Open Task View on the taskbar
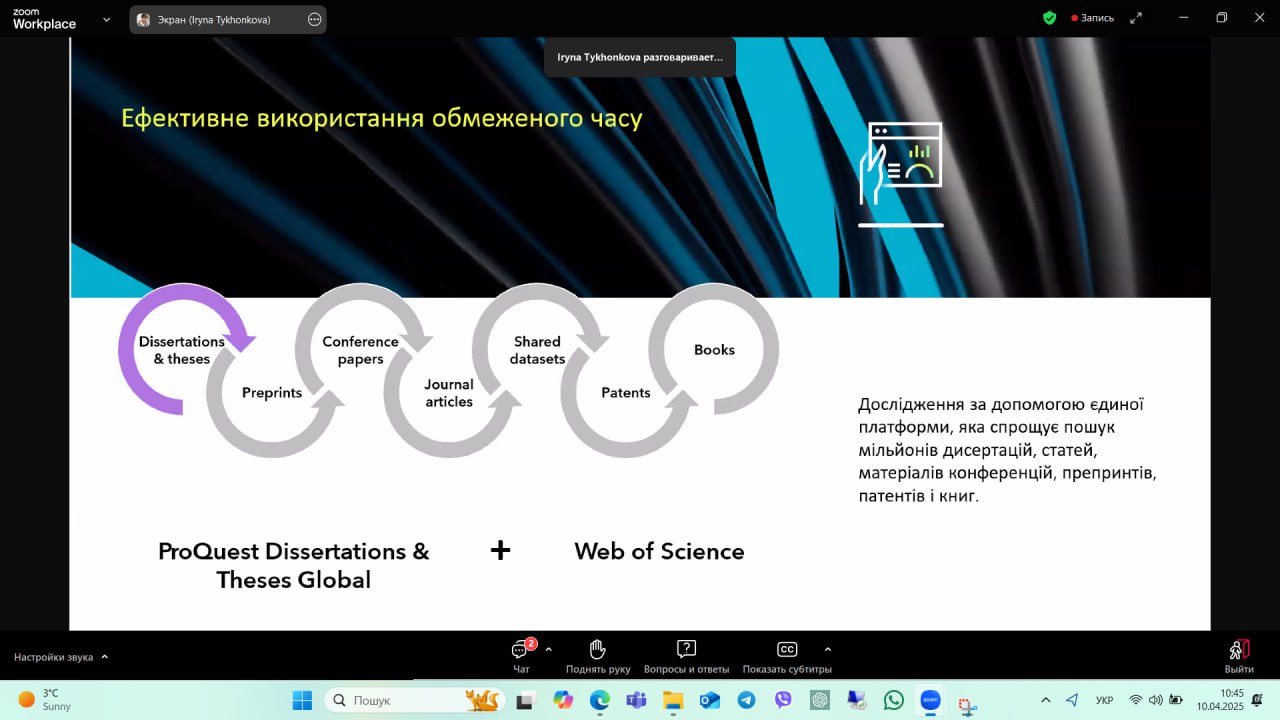Viewport: 1280px width, 720px height. 525,700
